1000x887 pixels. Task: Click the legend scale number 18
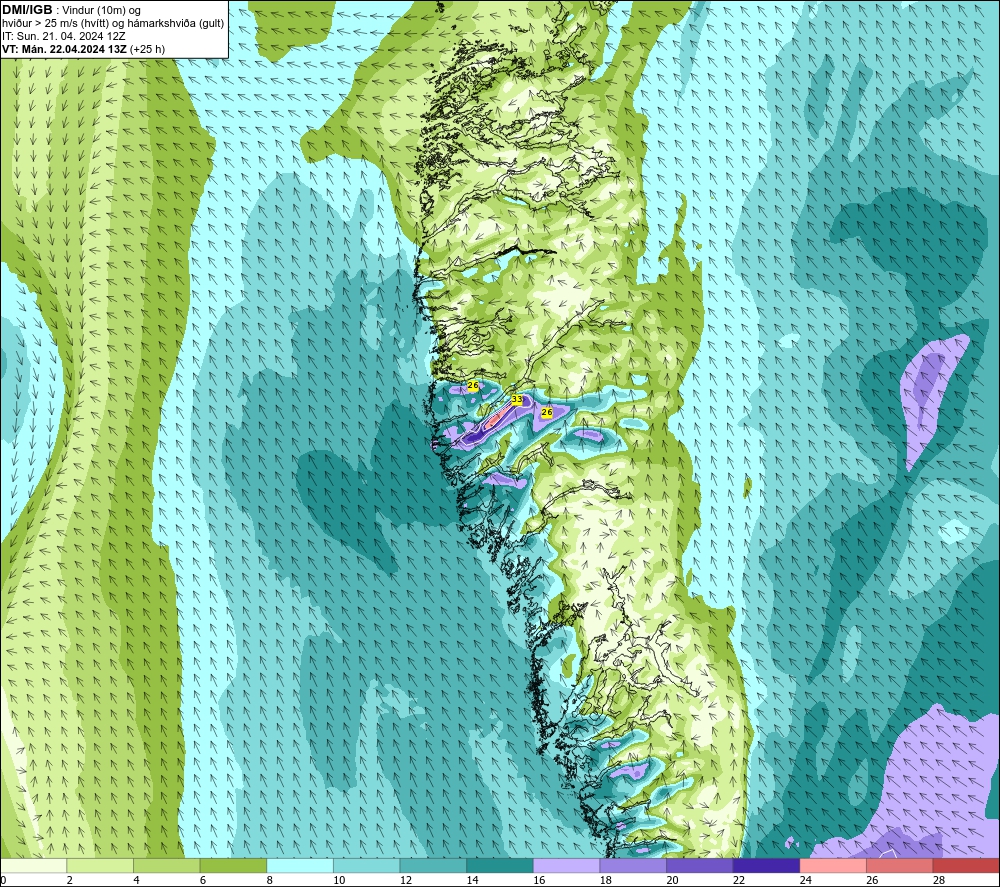605,881
